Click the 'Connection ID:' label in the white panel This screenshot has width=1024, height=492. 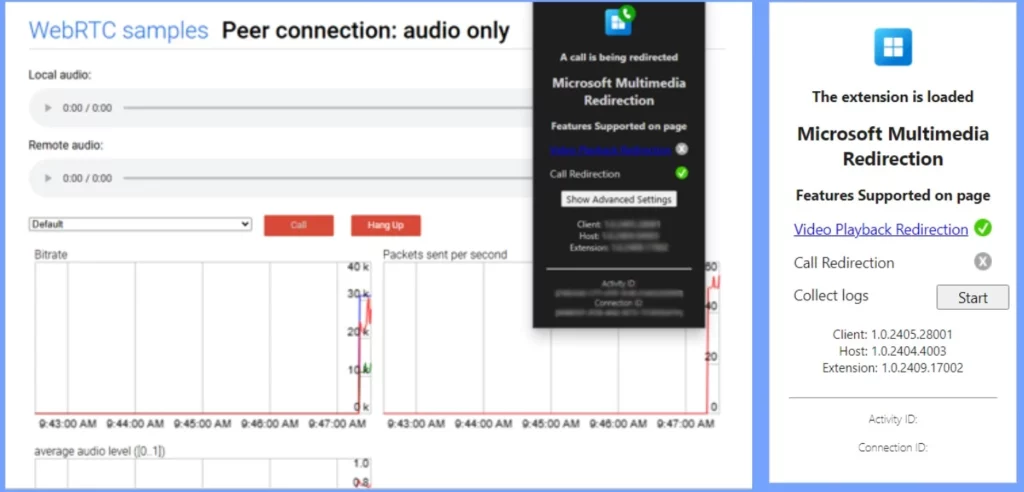[893, 448]
